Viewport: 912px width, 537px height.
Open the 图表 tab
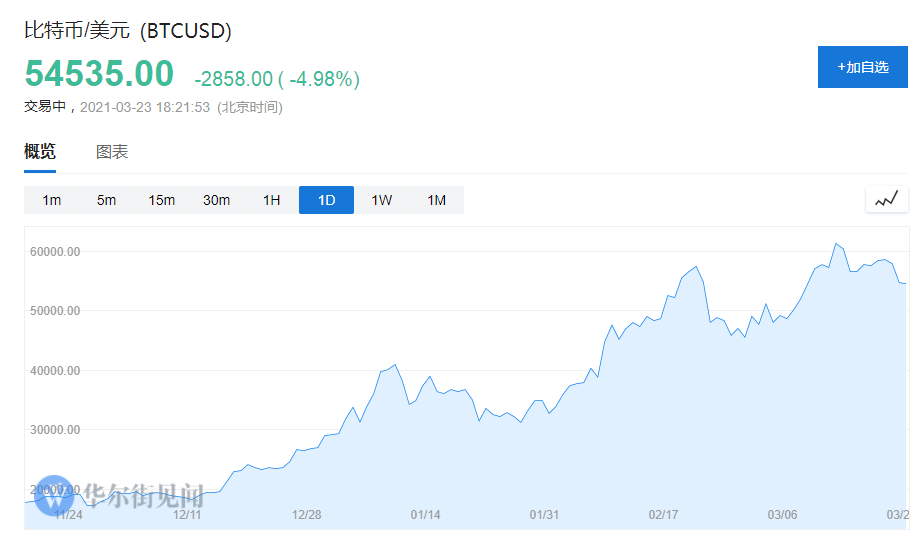point(112,152)
